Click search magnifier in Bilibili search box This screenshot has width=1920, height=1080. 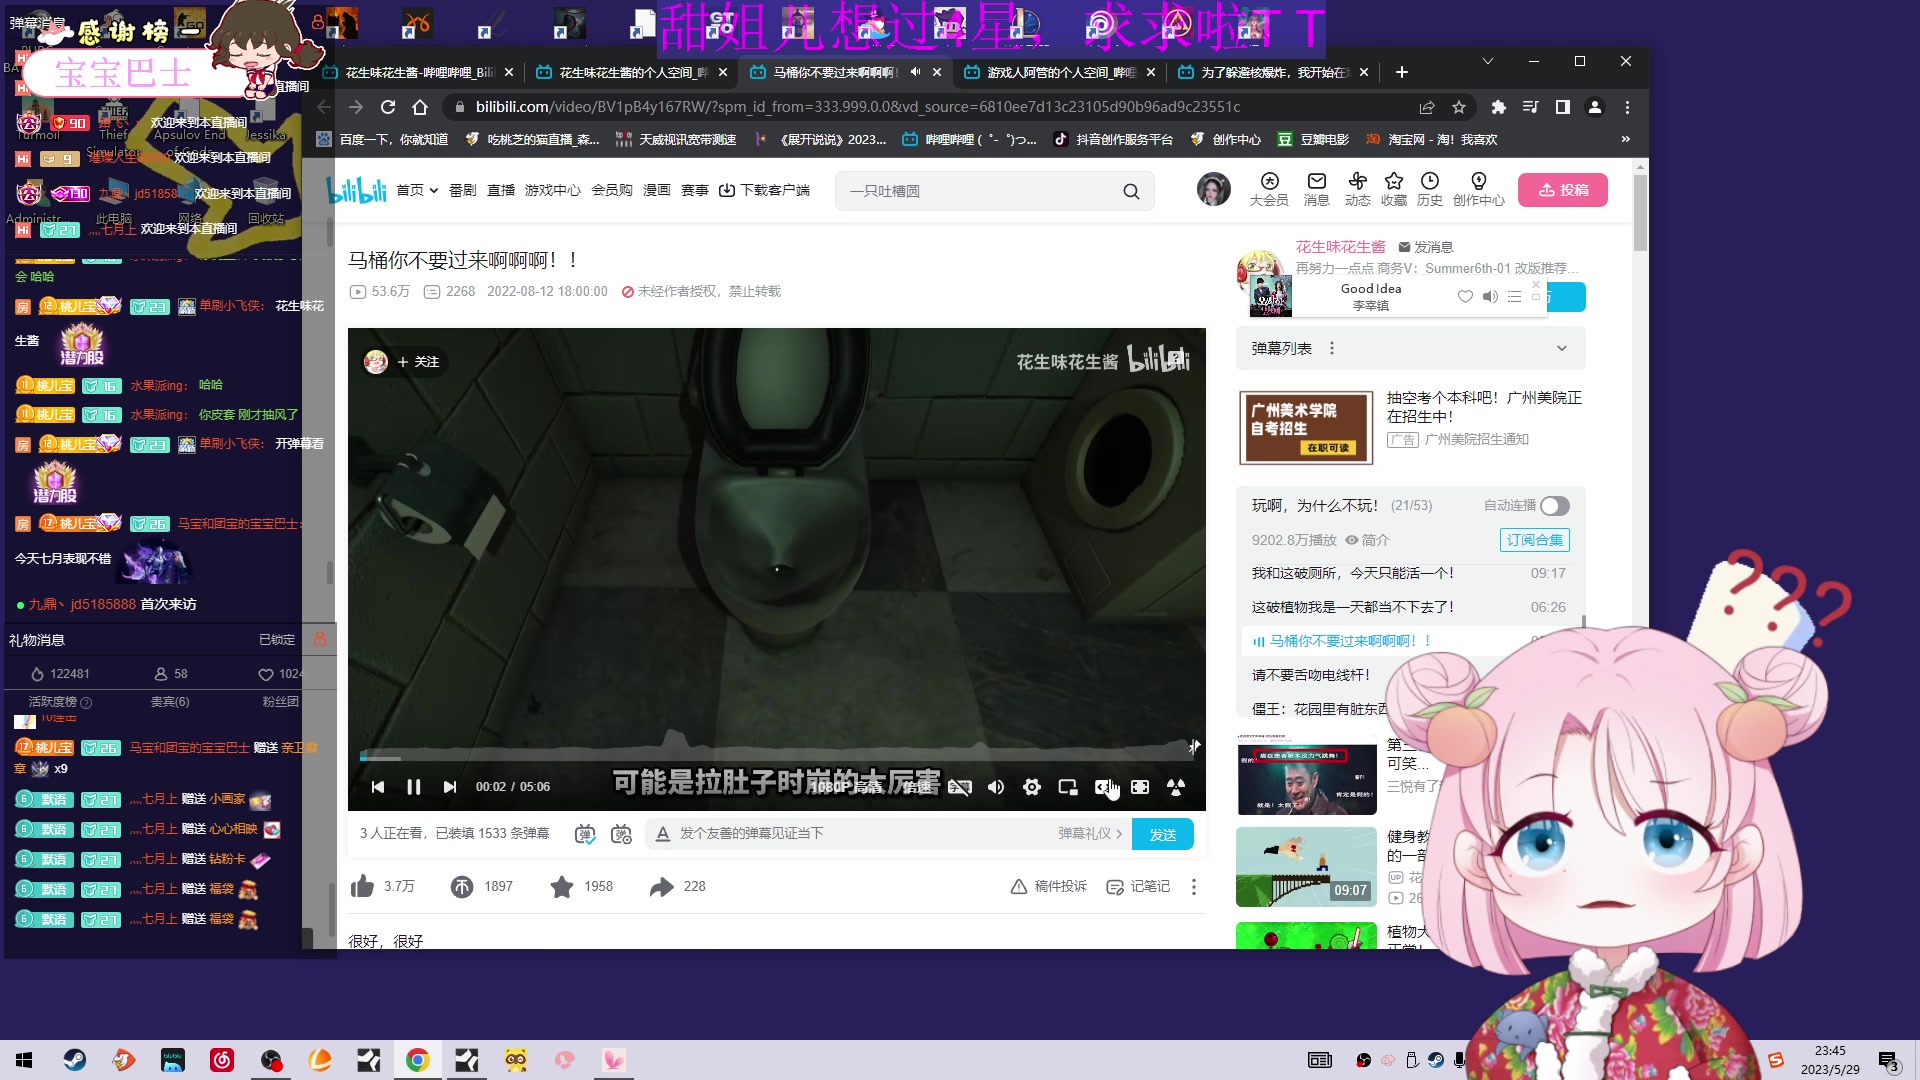click(1131, 191)
